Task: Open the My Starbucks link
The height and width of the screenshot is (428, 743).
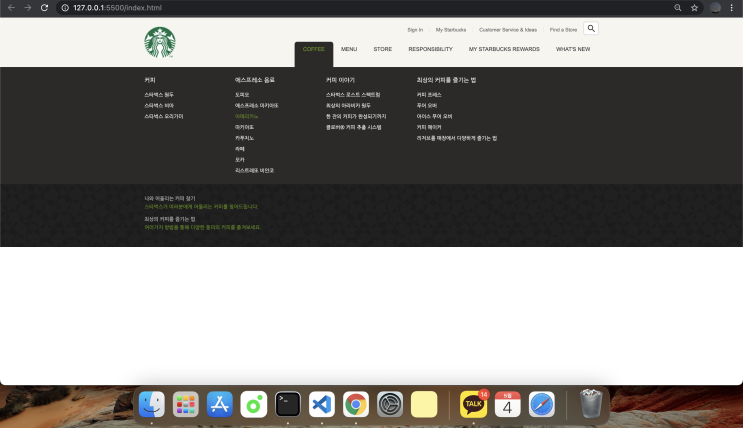Action: pyautogui.click(x=451, y=30)
